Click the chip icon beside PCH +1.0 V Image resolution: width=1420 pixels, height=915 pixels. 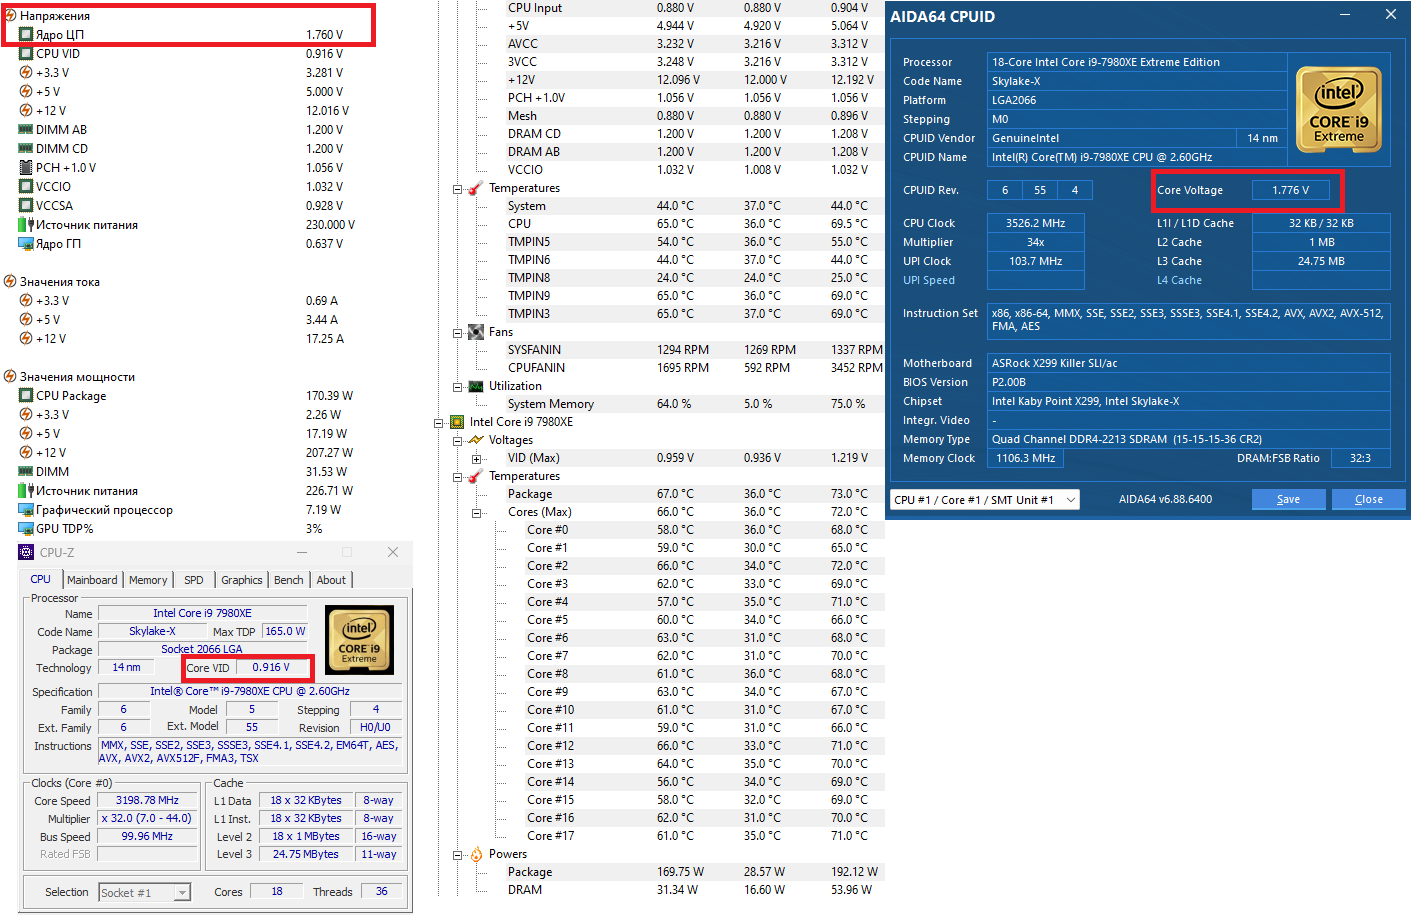pyautogui.click(x=26, y=167)
